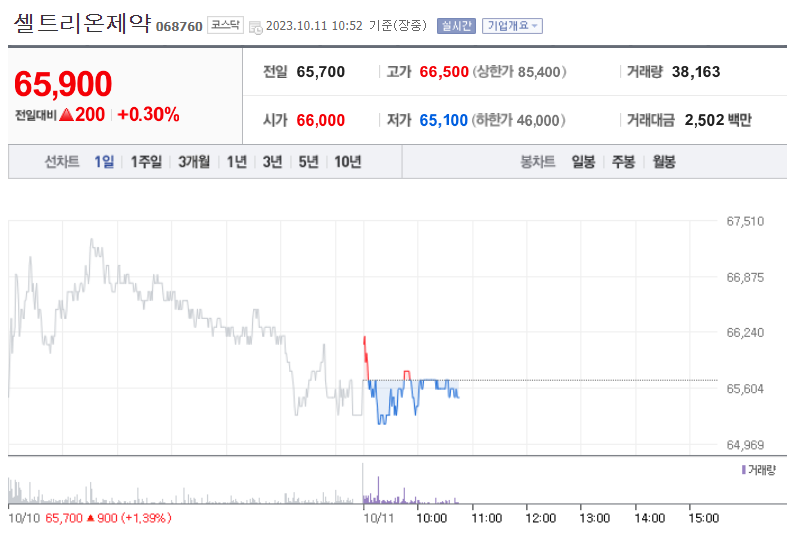Open the 기업개요 dropdown
This screenshot has width=787, height=540.
512,26
